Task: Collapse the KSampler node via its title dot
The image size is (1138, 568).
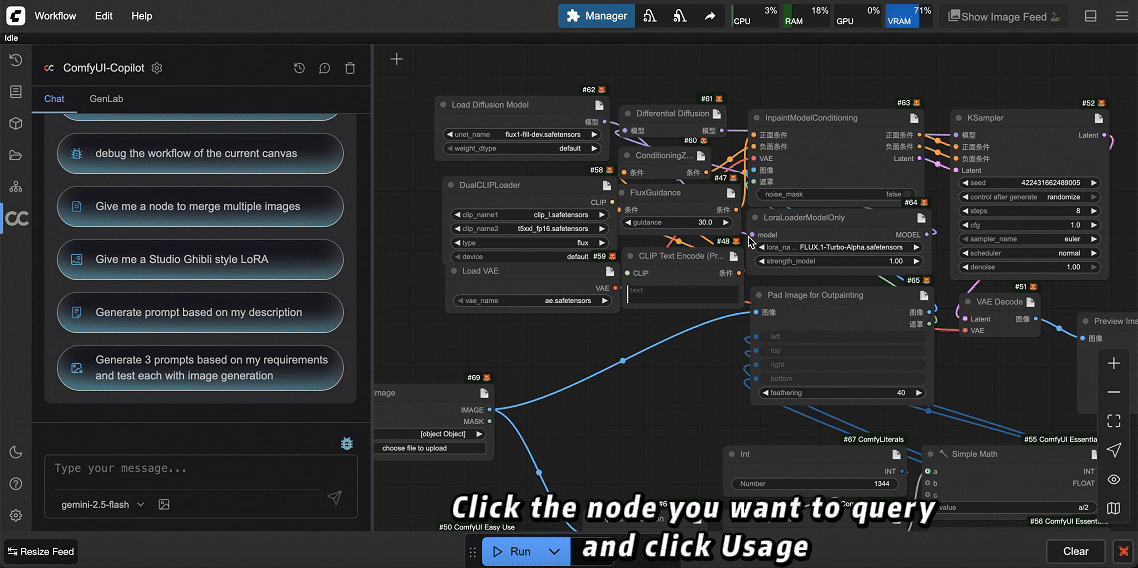Action: point(958,118)
